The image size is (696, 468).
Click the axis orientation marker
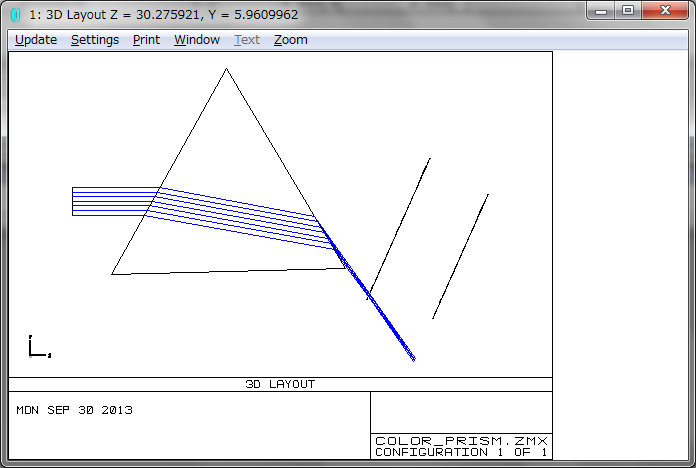coord(40,346)
